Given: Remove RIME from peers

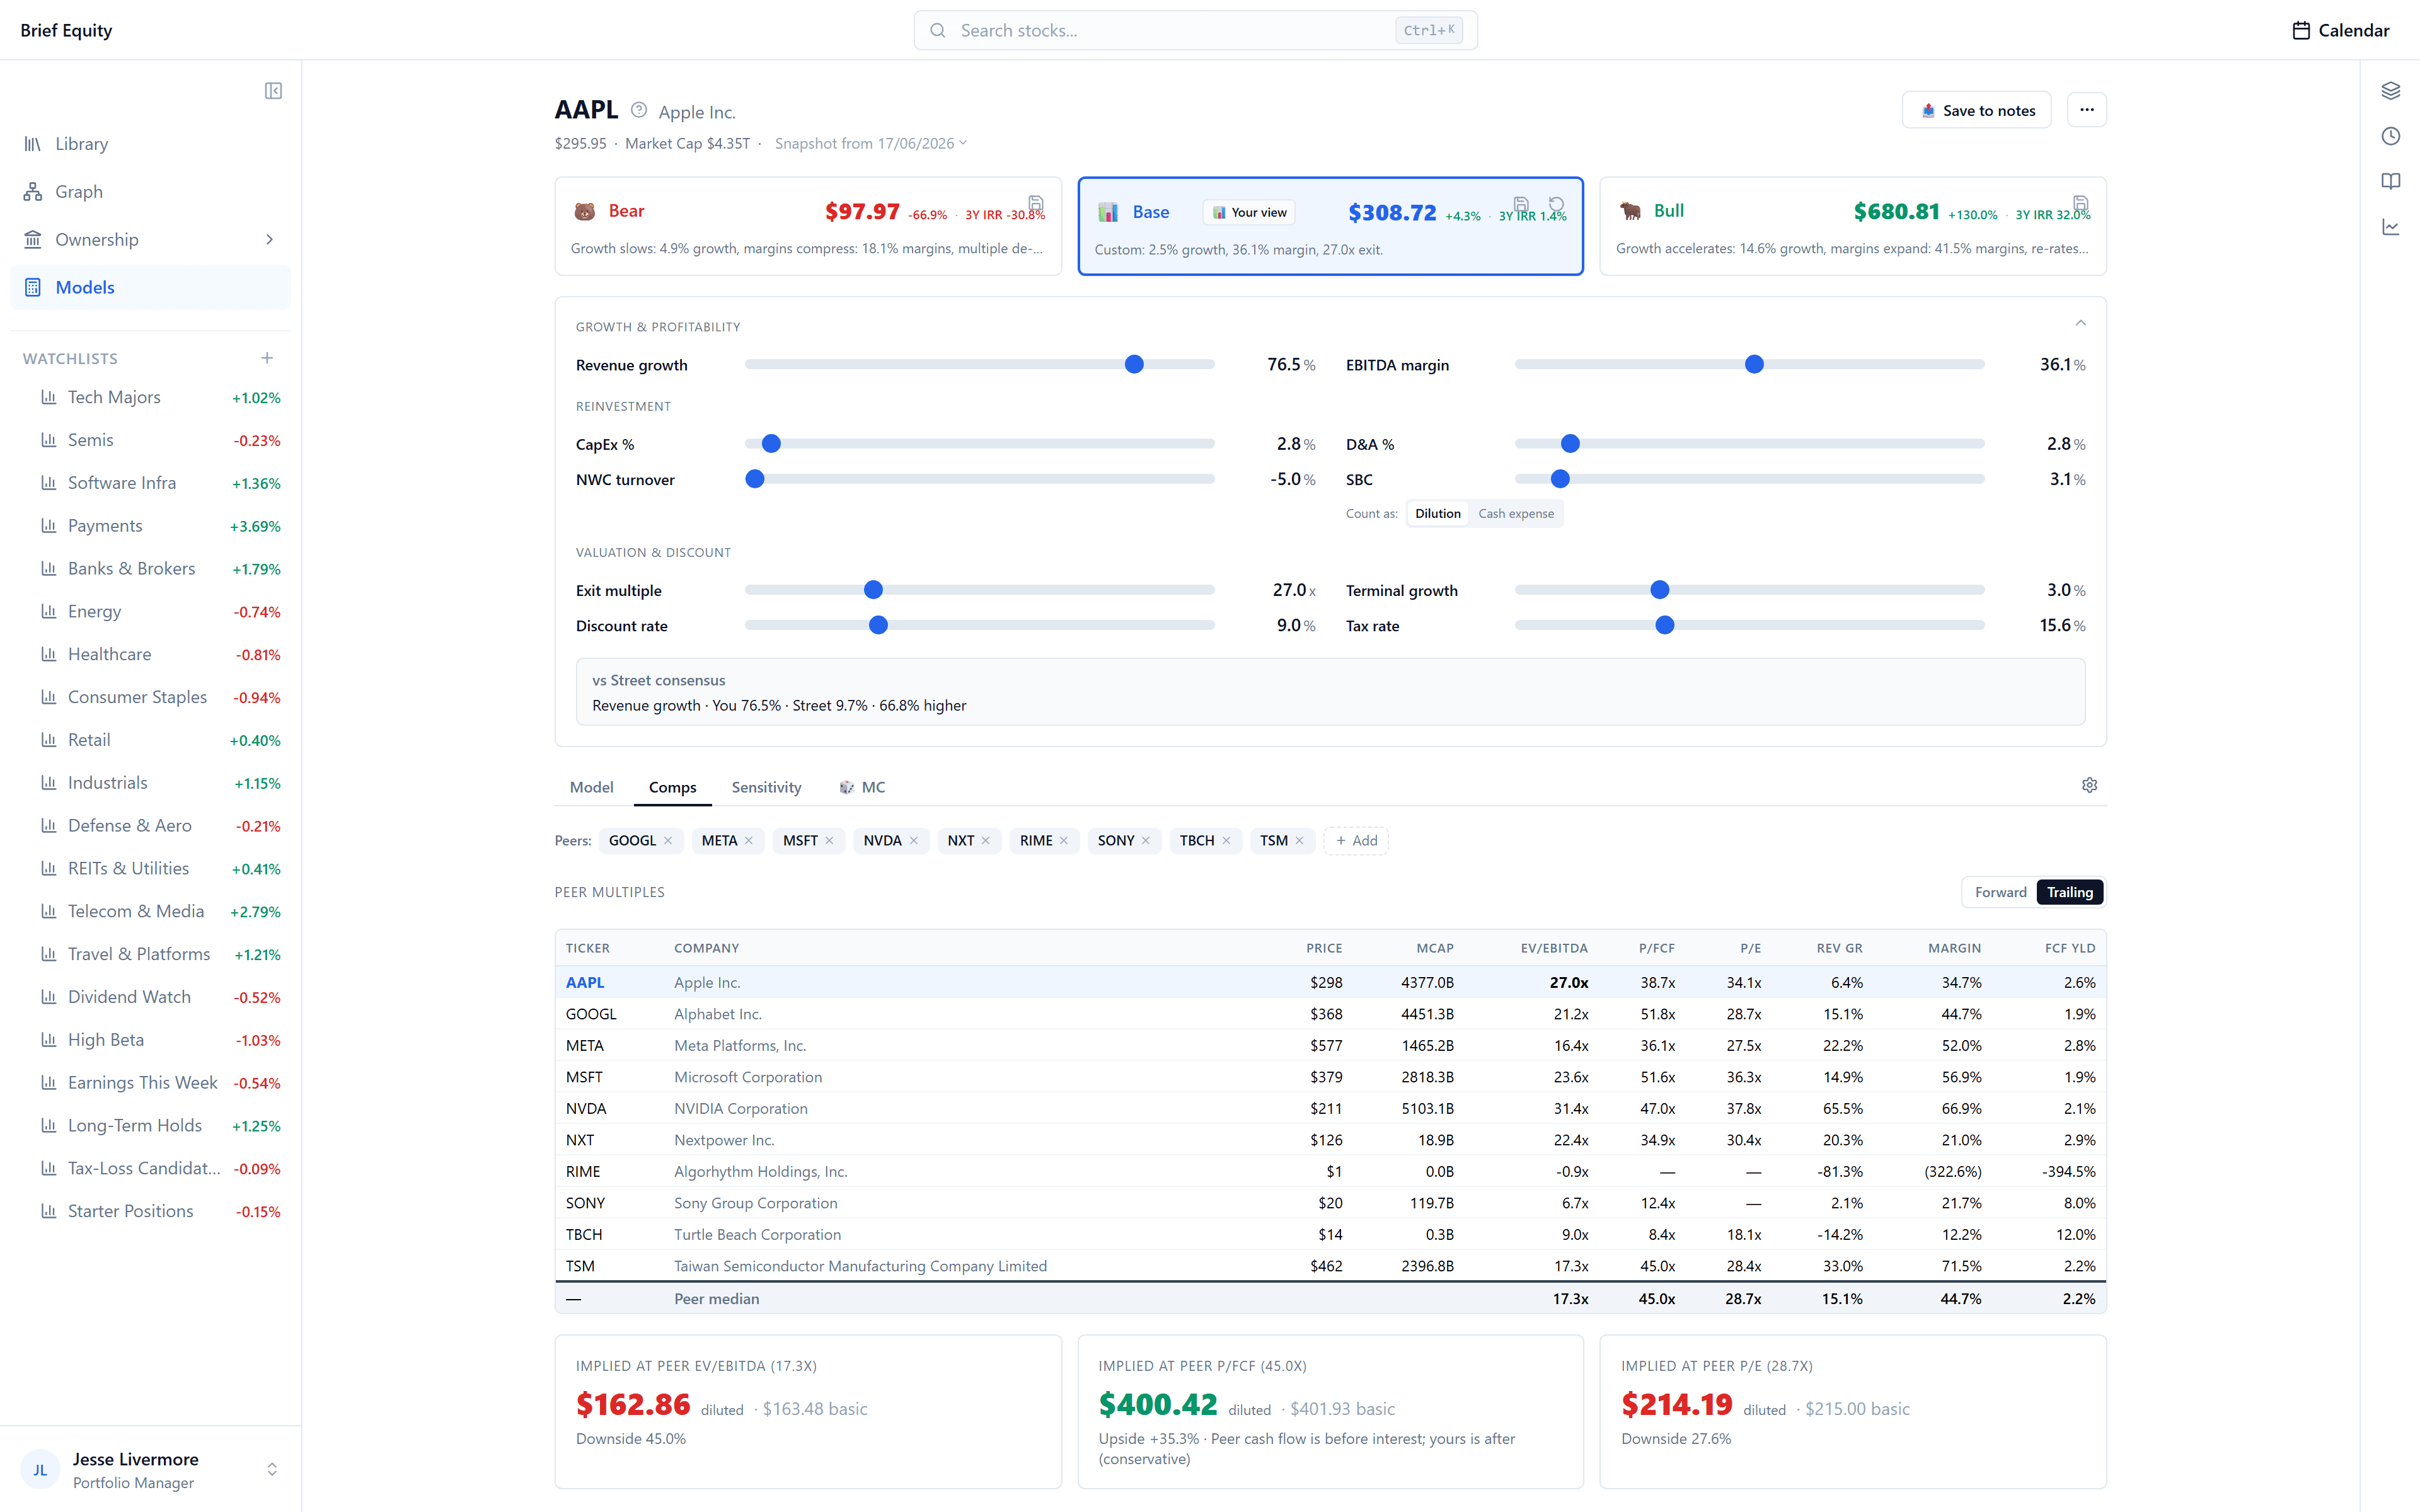Looking at the screenshot, I should tap(1064, 841).
